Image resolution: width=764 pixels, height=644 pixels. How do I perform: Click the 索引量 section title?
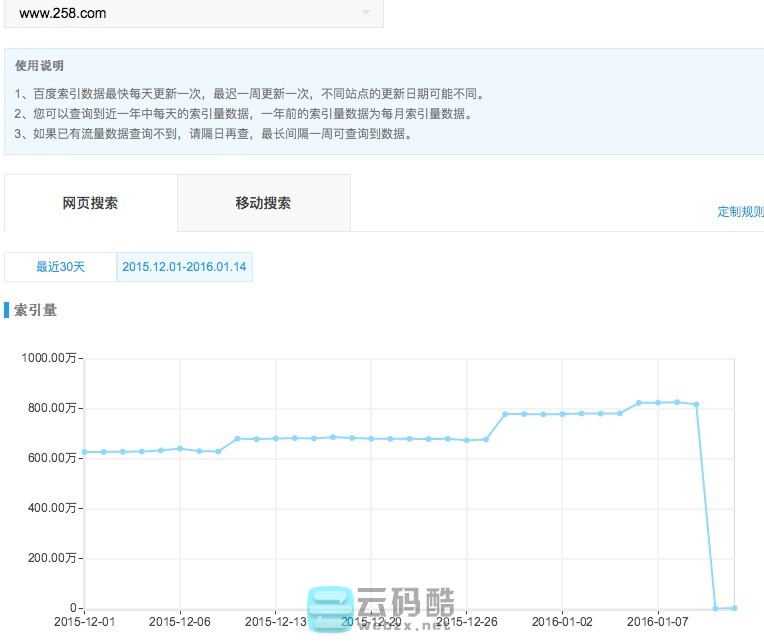coord(36,310)
